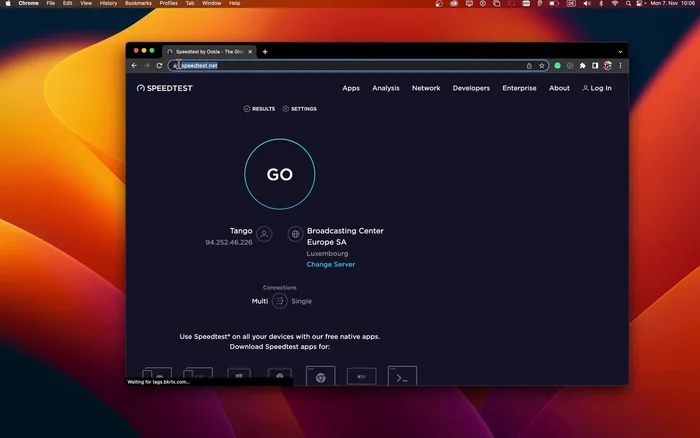Click the Tango provider name
This screenshot has height=438, width=700.
(241, 231)
